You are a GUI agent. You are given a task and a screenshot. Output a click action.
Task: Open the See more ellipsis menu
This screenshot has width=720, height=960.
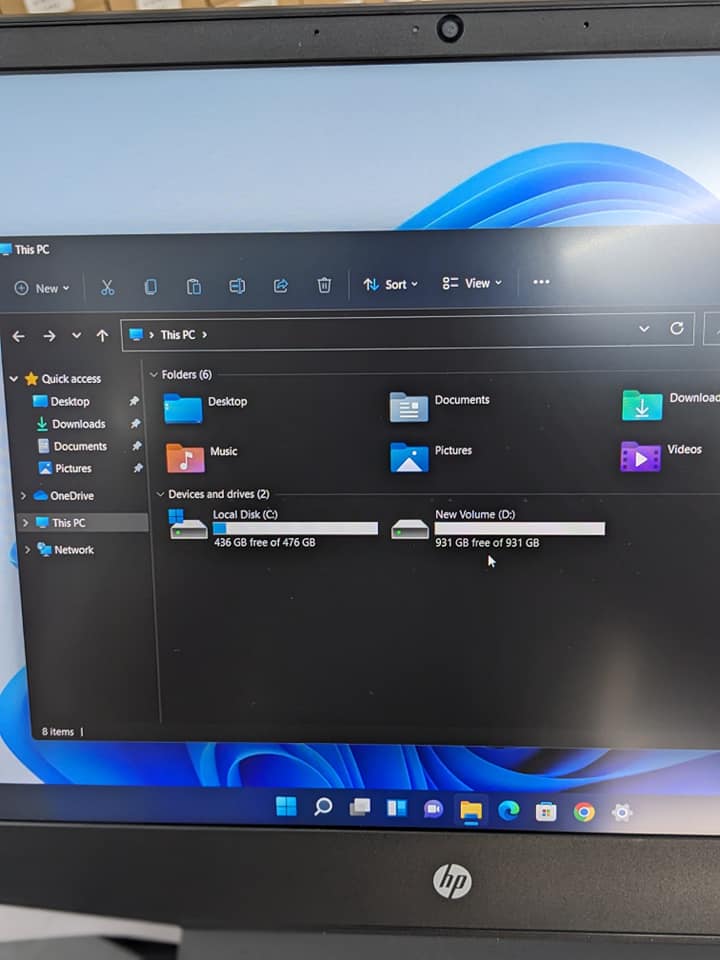[541, 282]
